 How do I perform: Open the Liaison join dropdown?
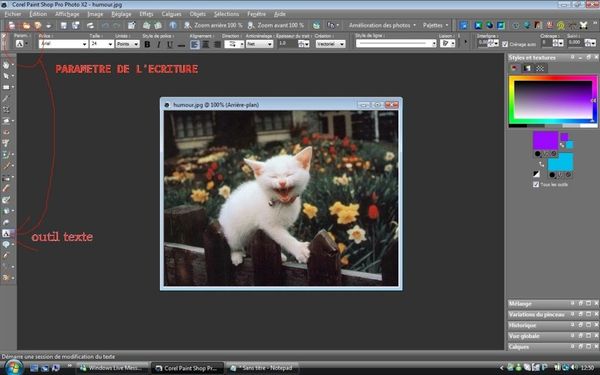[447, 44]
